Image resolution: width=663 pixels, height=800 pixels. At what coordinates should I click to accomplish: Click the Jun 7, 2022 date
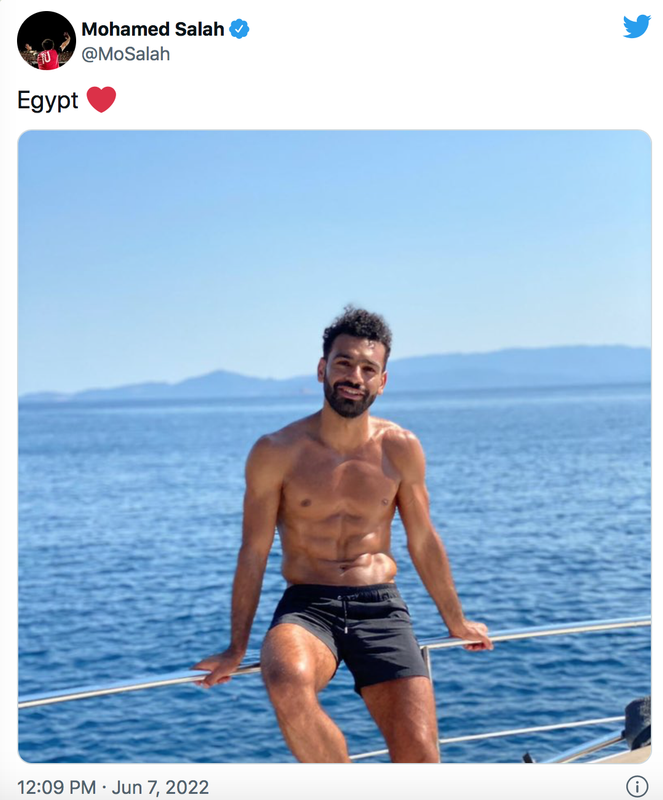pyautogui.click(x=160, y=787)
